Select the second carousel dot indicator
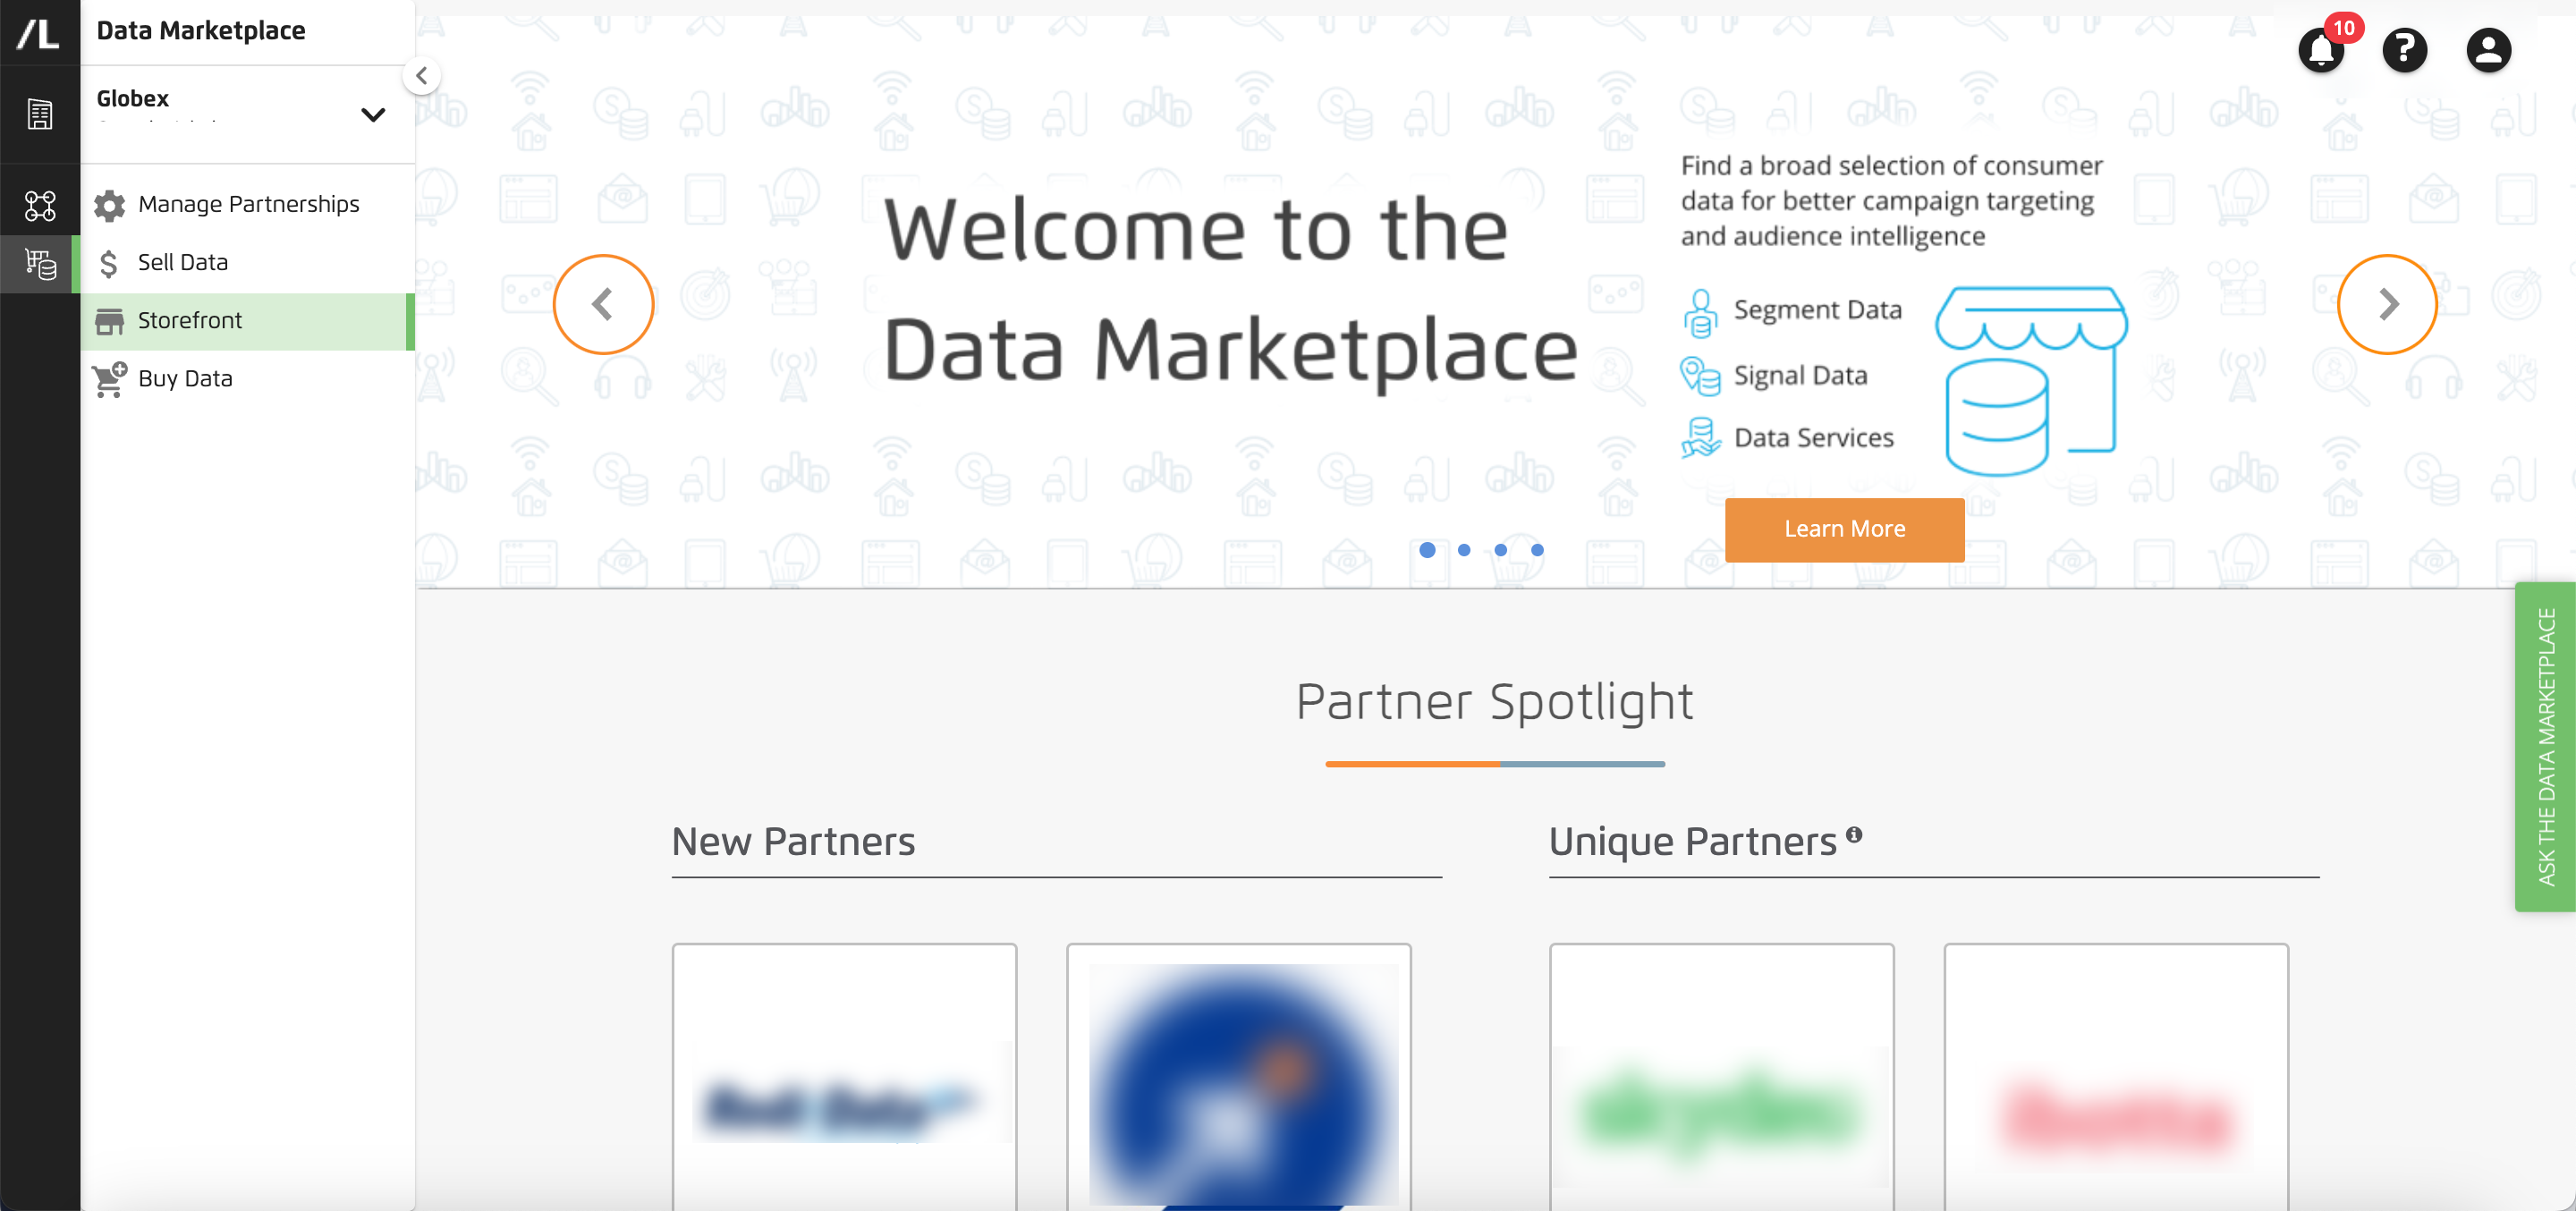The width and height of the screenshot is (2576, 1211). (x=1464, y=550)
